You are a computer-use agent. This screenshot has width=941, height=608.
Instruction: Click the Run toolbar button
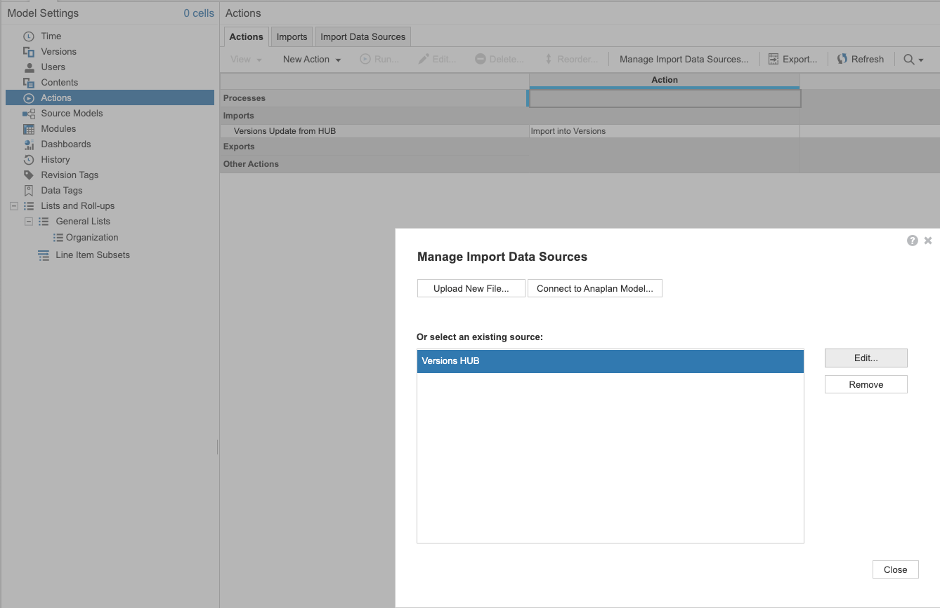(x=379, y=59)
